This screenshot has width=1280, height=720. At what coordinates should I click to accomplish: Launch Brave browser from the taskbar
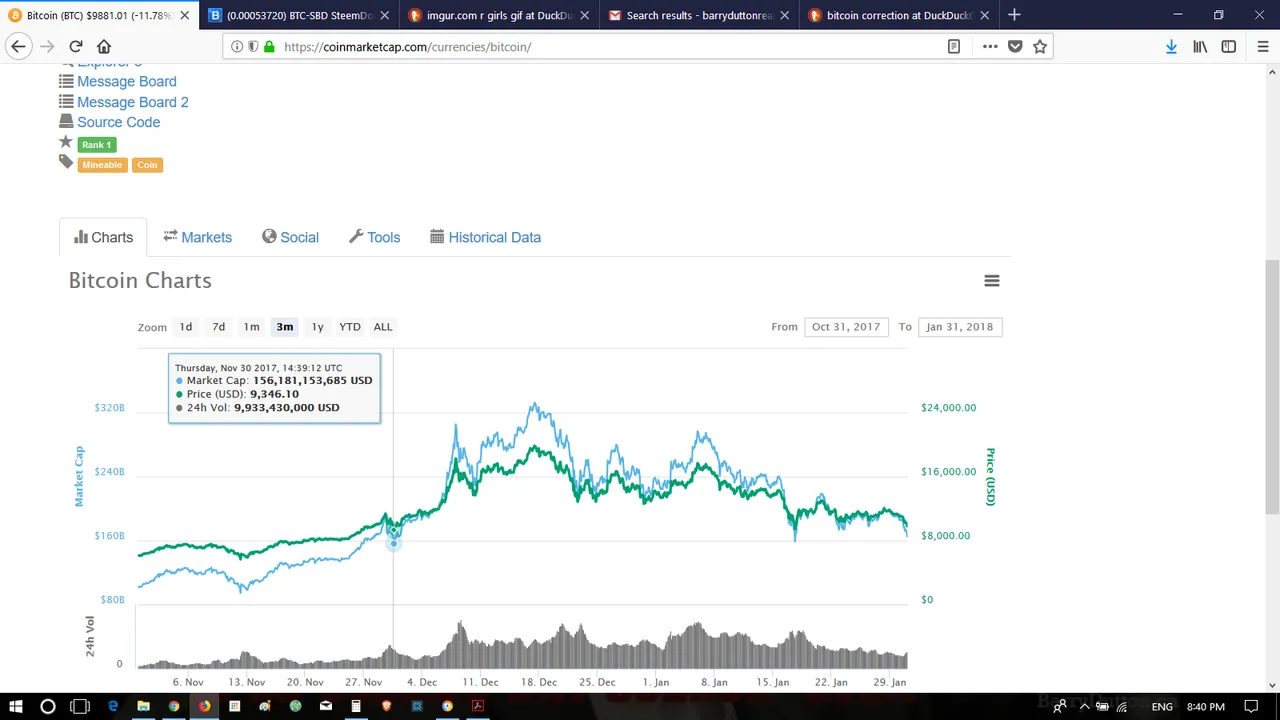(386, 706)
